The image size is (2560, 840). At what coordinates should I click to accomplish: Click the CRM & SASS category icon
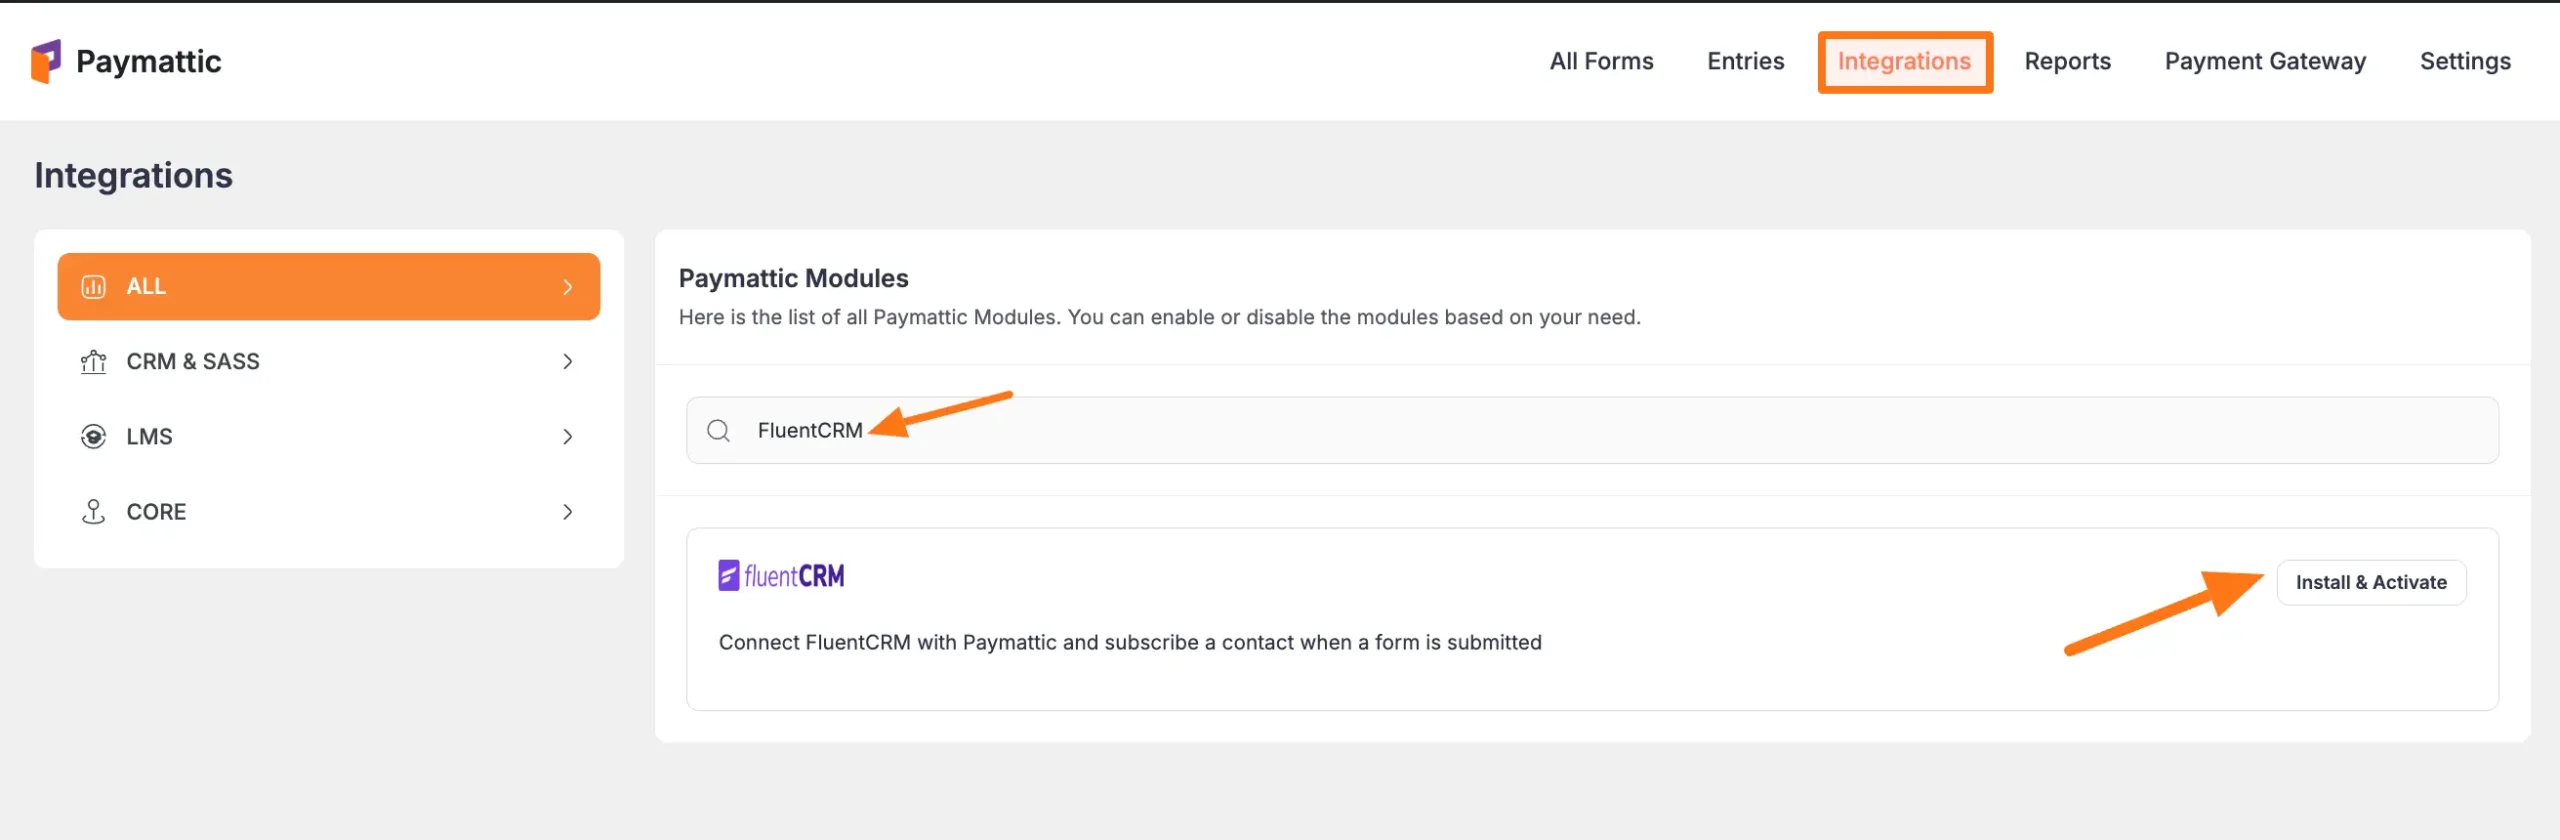click(93, 361)
